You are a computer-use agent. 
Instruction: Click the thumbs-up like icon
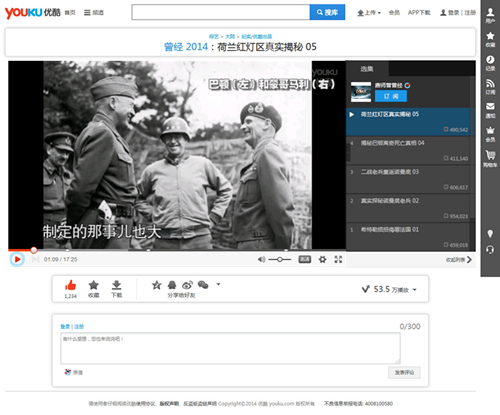click(x=70, y=285)
